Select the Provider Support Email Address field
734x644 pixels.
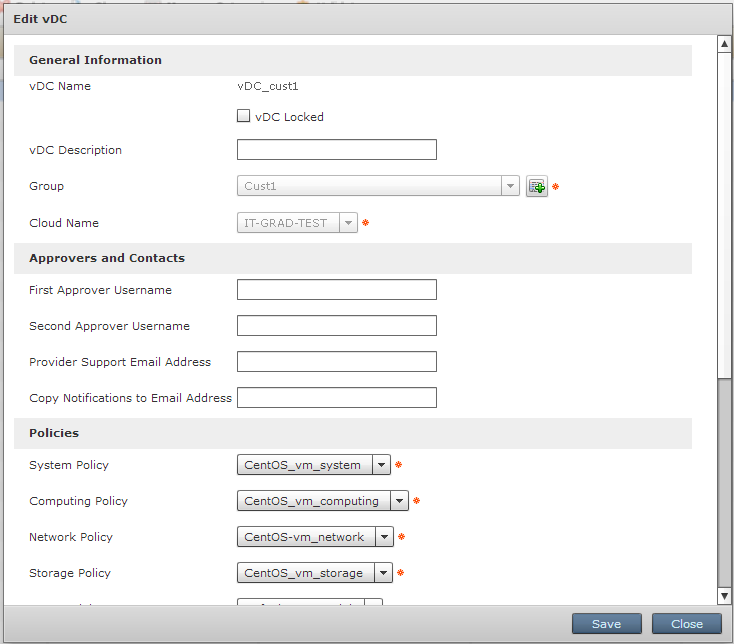coord(336,362)
